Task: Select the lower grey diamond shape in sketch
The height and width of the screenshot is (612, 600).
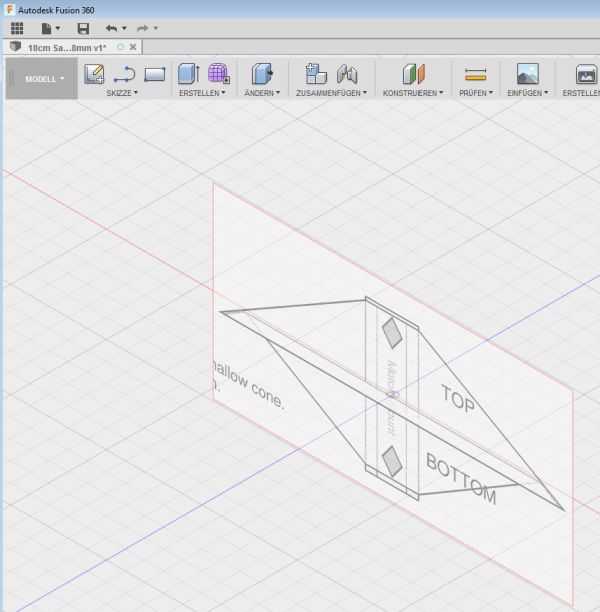Action: [392, 462]
